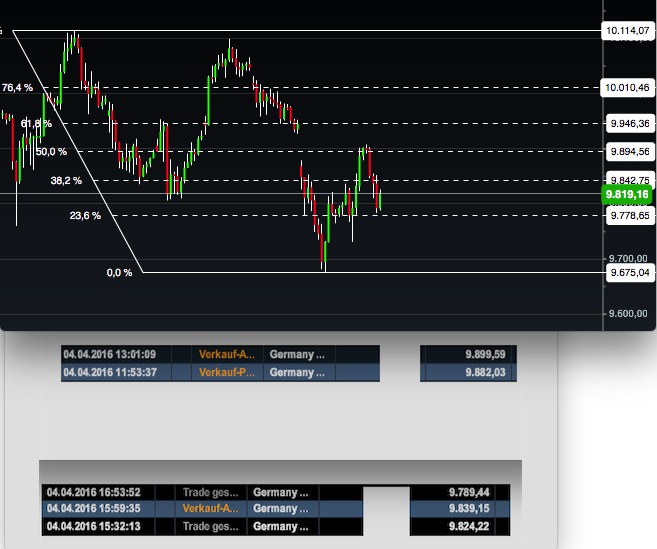This screenshot has width=657, height=549.
Task: Click the 9.778,65 price label
Action: coord(630,215)
